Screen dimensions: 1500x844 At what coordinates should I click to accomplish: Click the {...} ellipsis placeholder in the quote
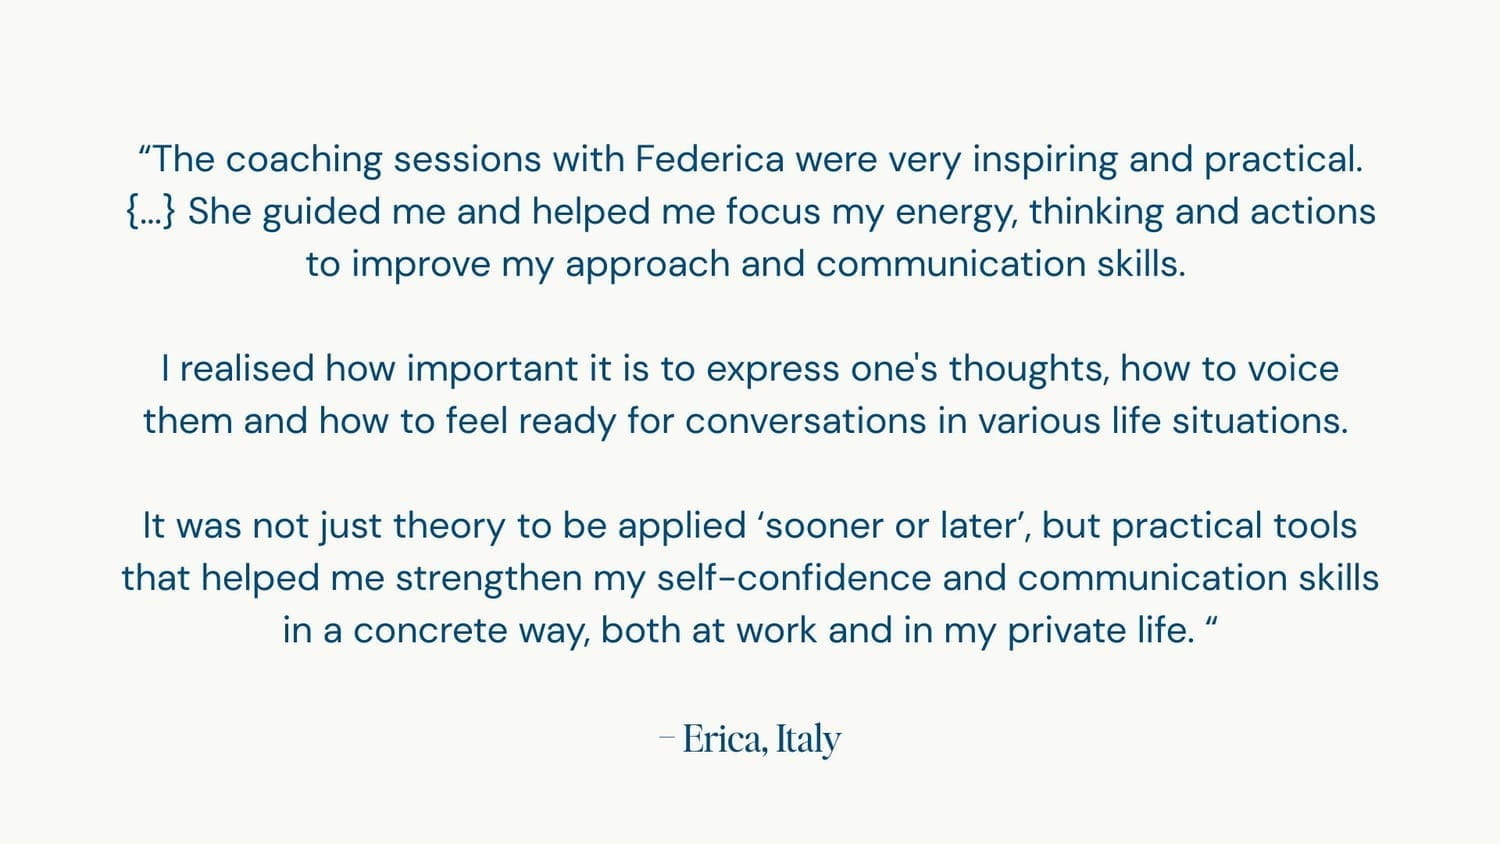[x=151, y=212]
